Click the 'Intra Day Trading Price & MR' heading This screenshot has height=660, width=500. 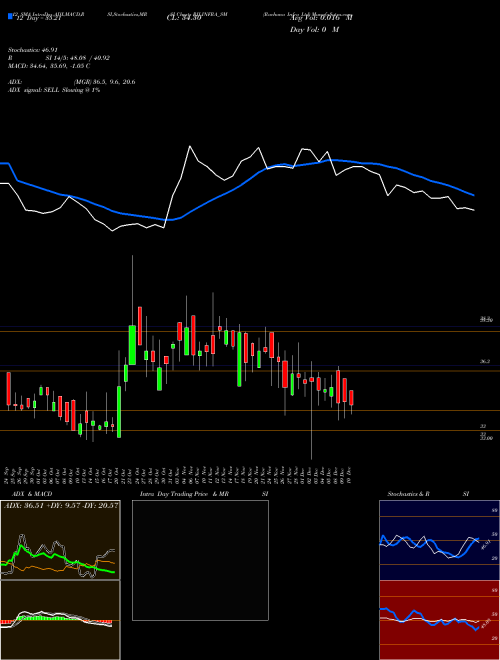(x=184, y=494)
